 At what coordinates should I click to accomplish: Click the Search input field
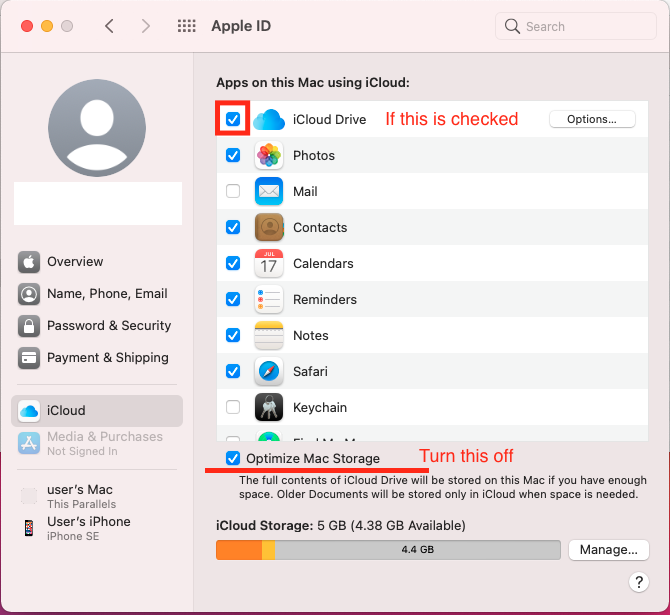point(576,26)
